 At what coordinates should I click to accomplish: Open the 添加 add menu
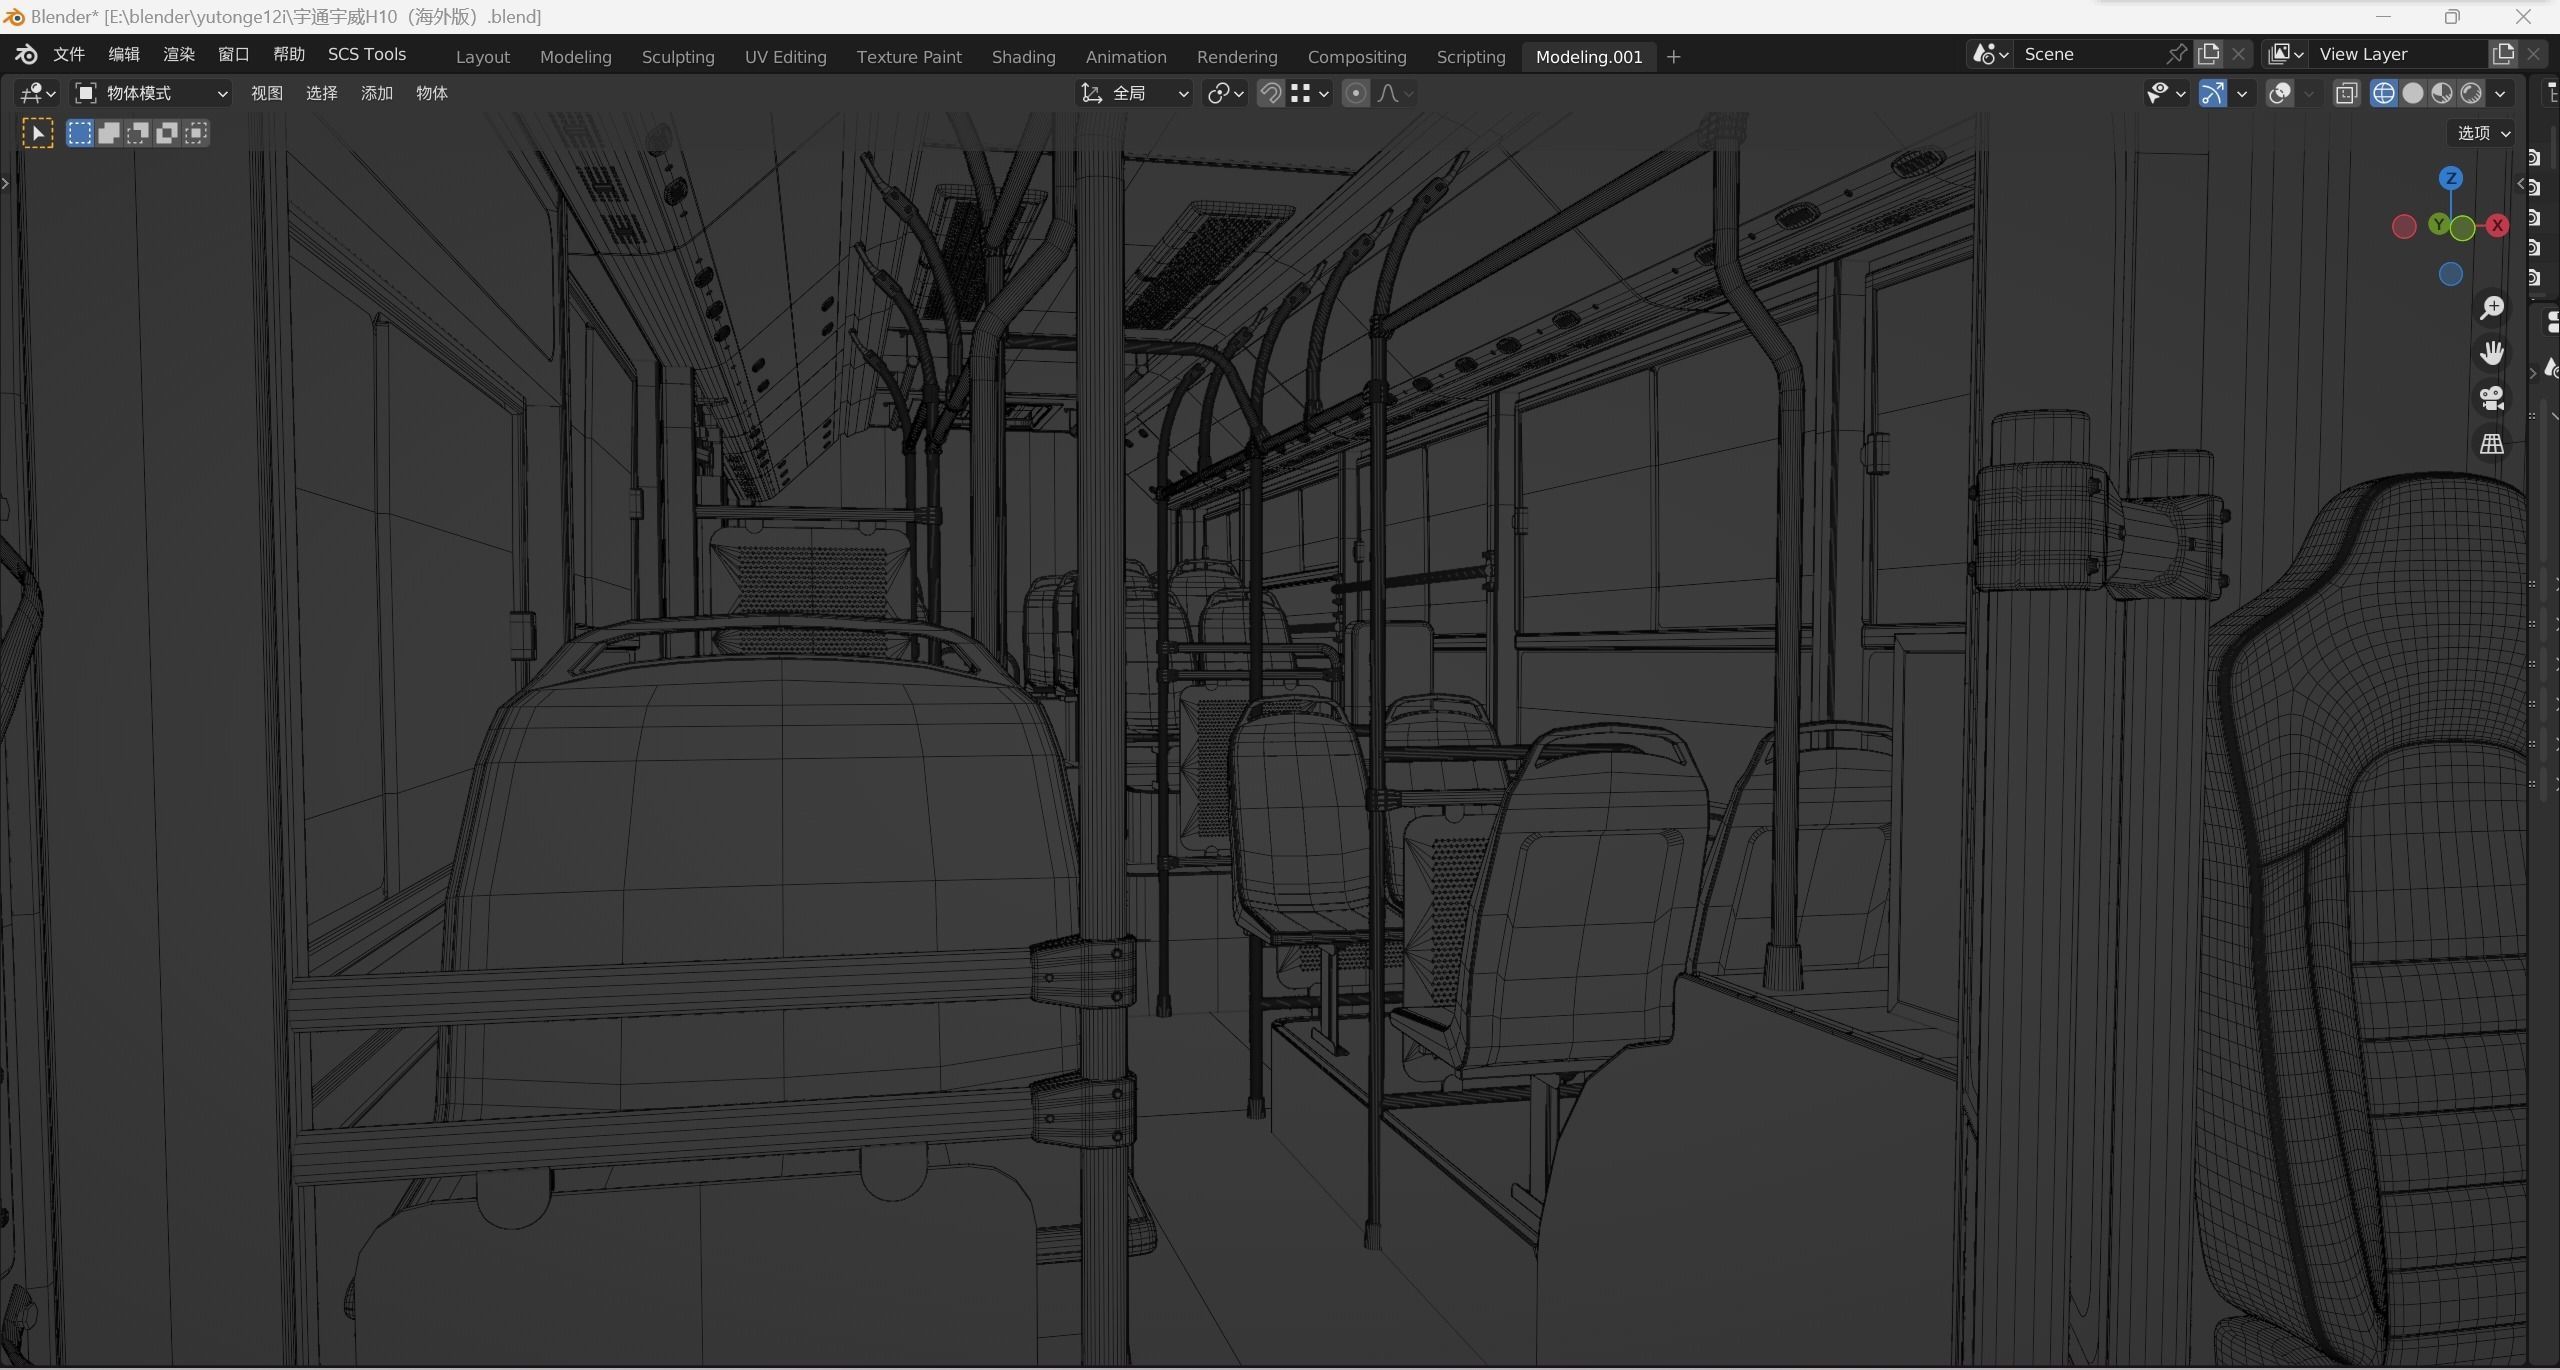coord(376,93)
